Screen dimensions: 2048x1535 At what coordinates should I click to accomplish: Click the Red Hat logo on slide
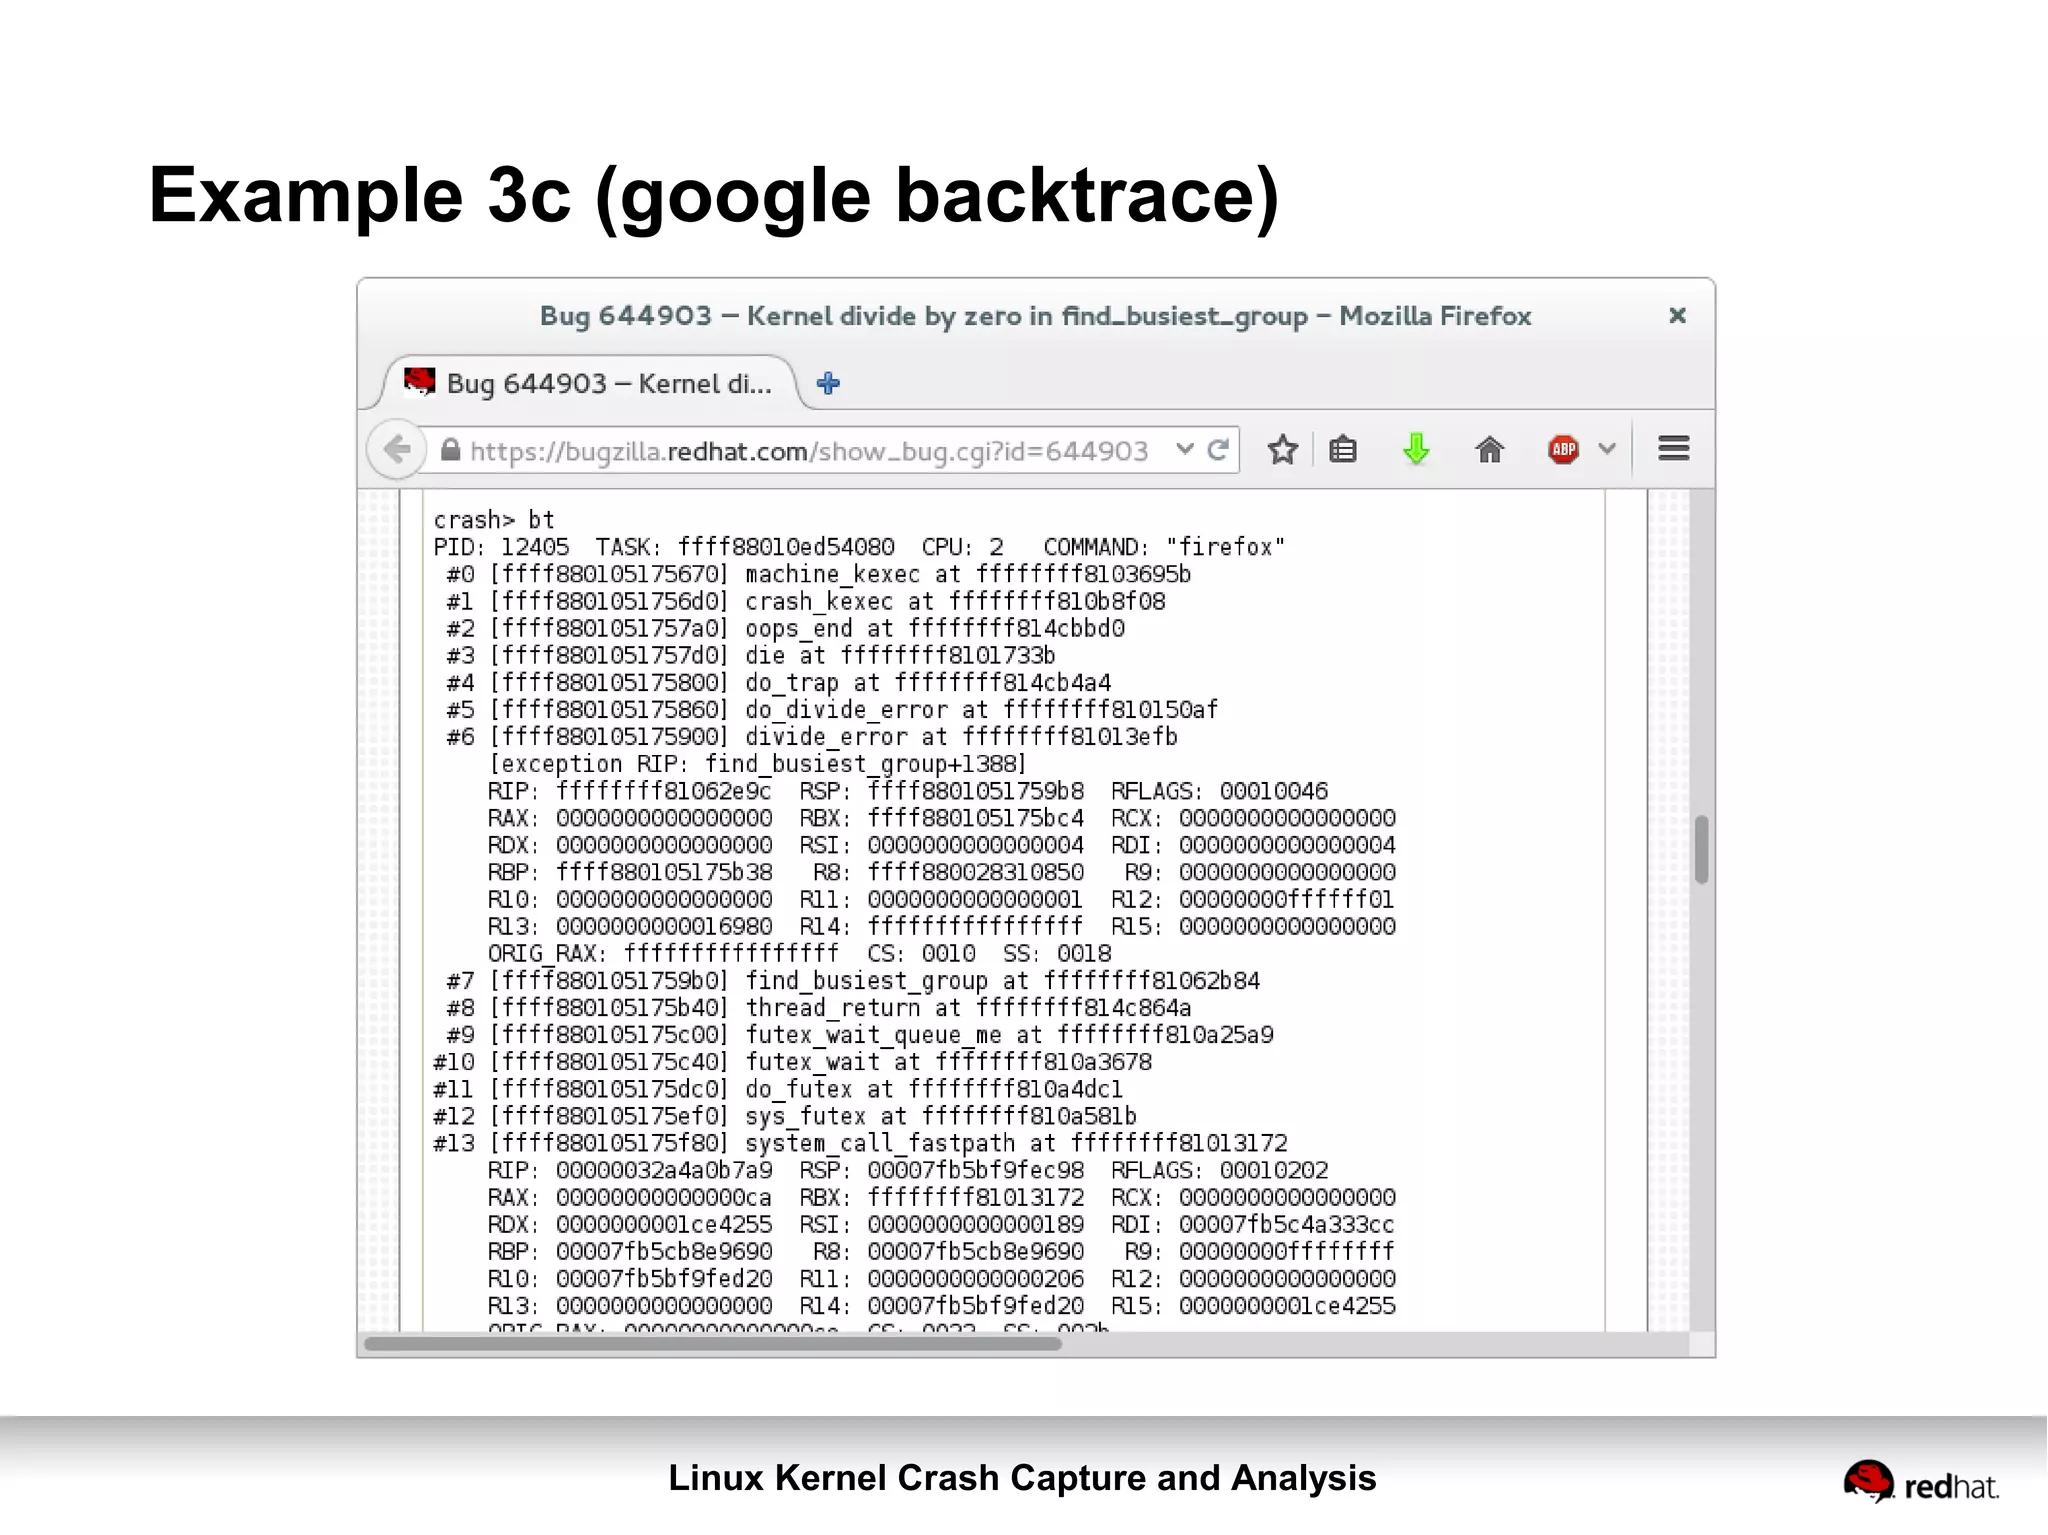point(1921,1481)
